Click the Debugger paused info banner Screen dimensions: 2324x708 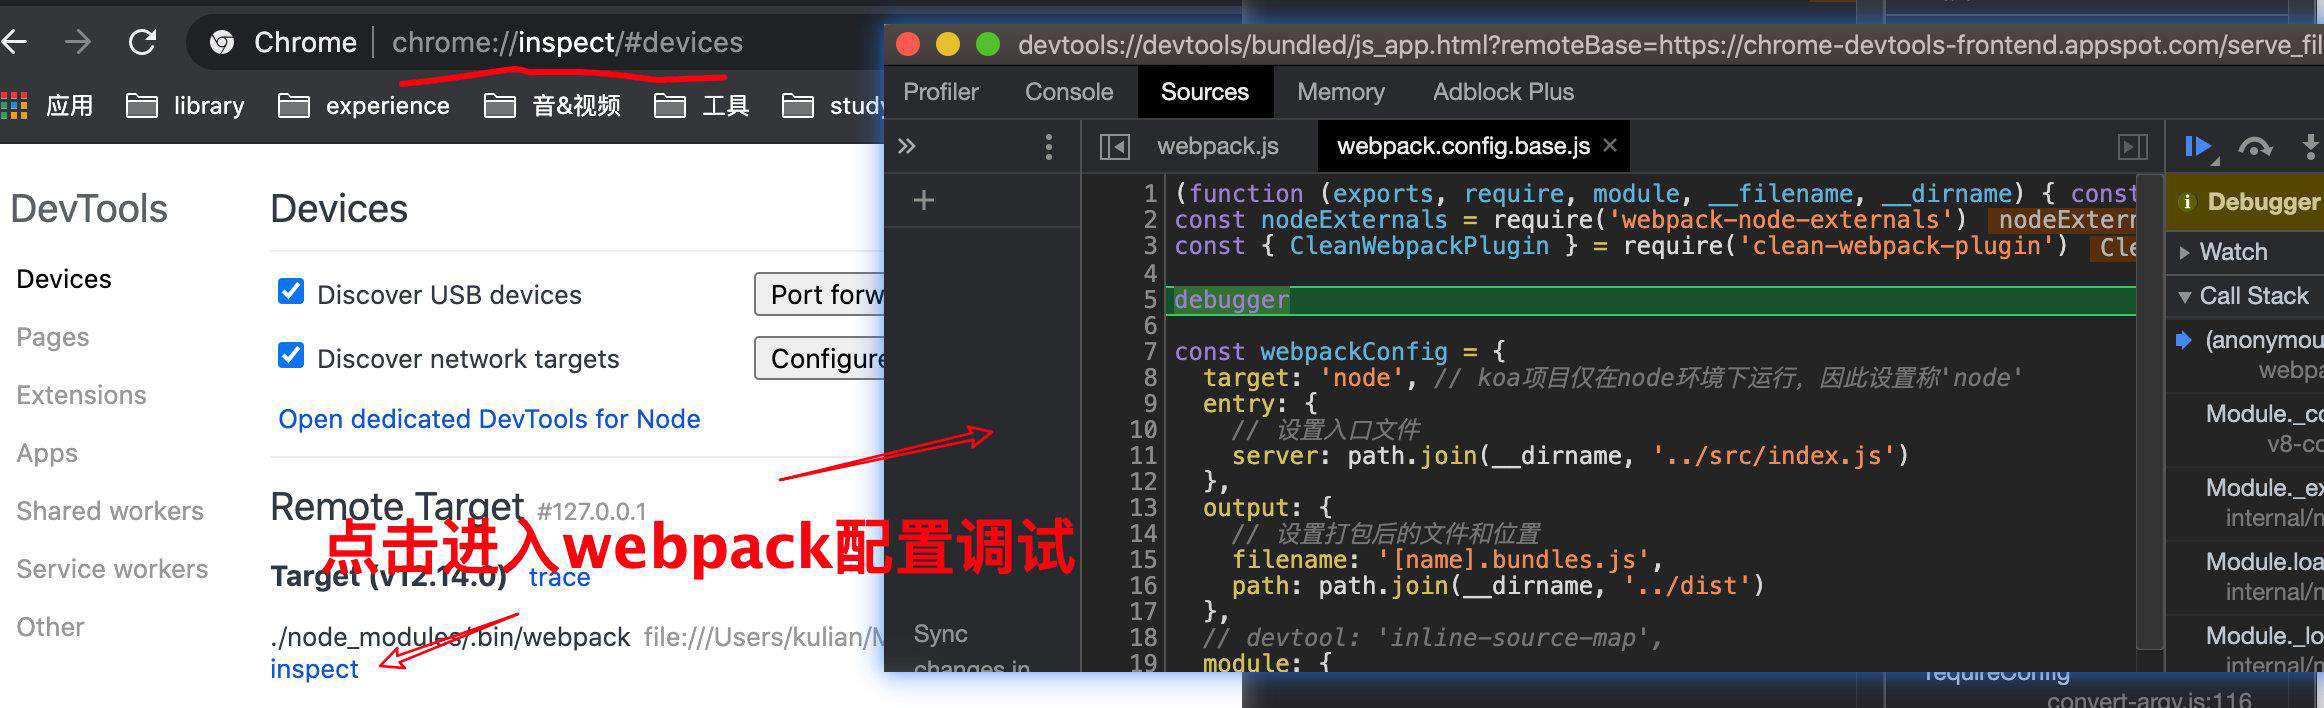pos(2245,202)
